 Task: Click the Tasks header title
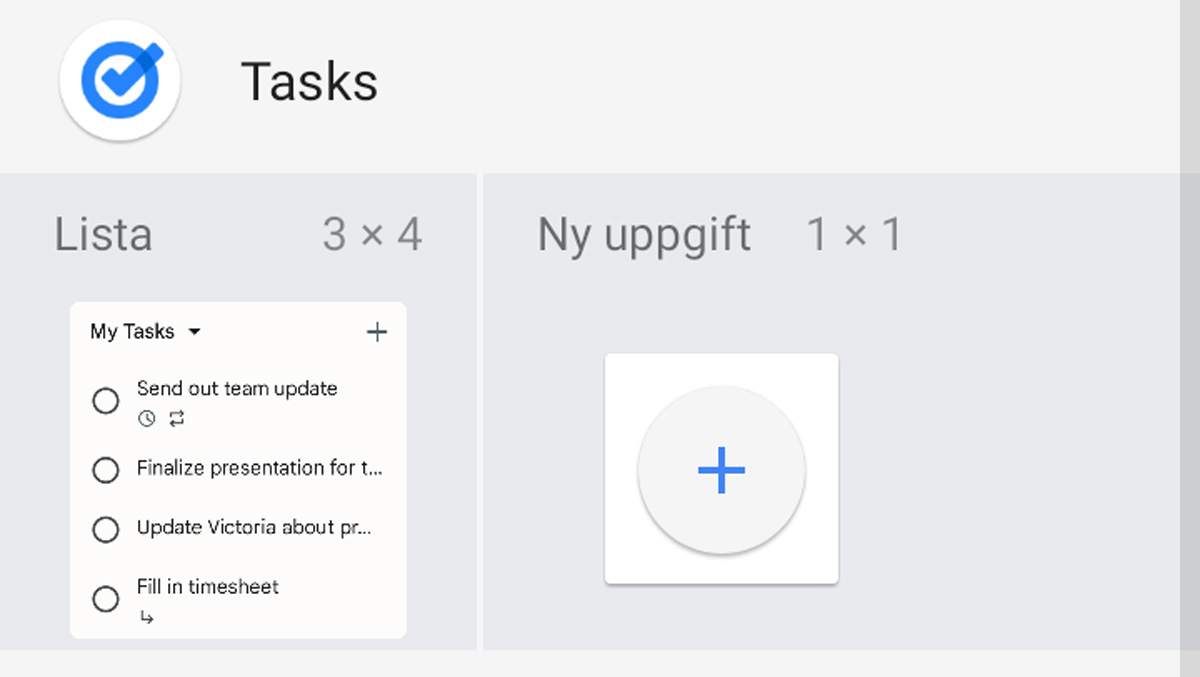tap(308, 82)
